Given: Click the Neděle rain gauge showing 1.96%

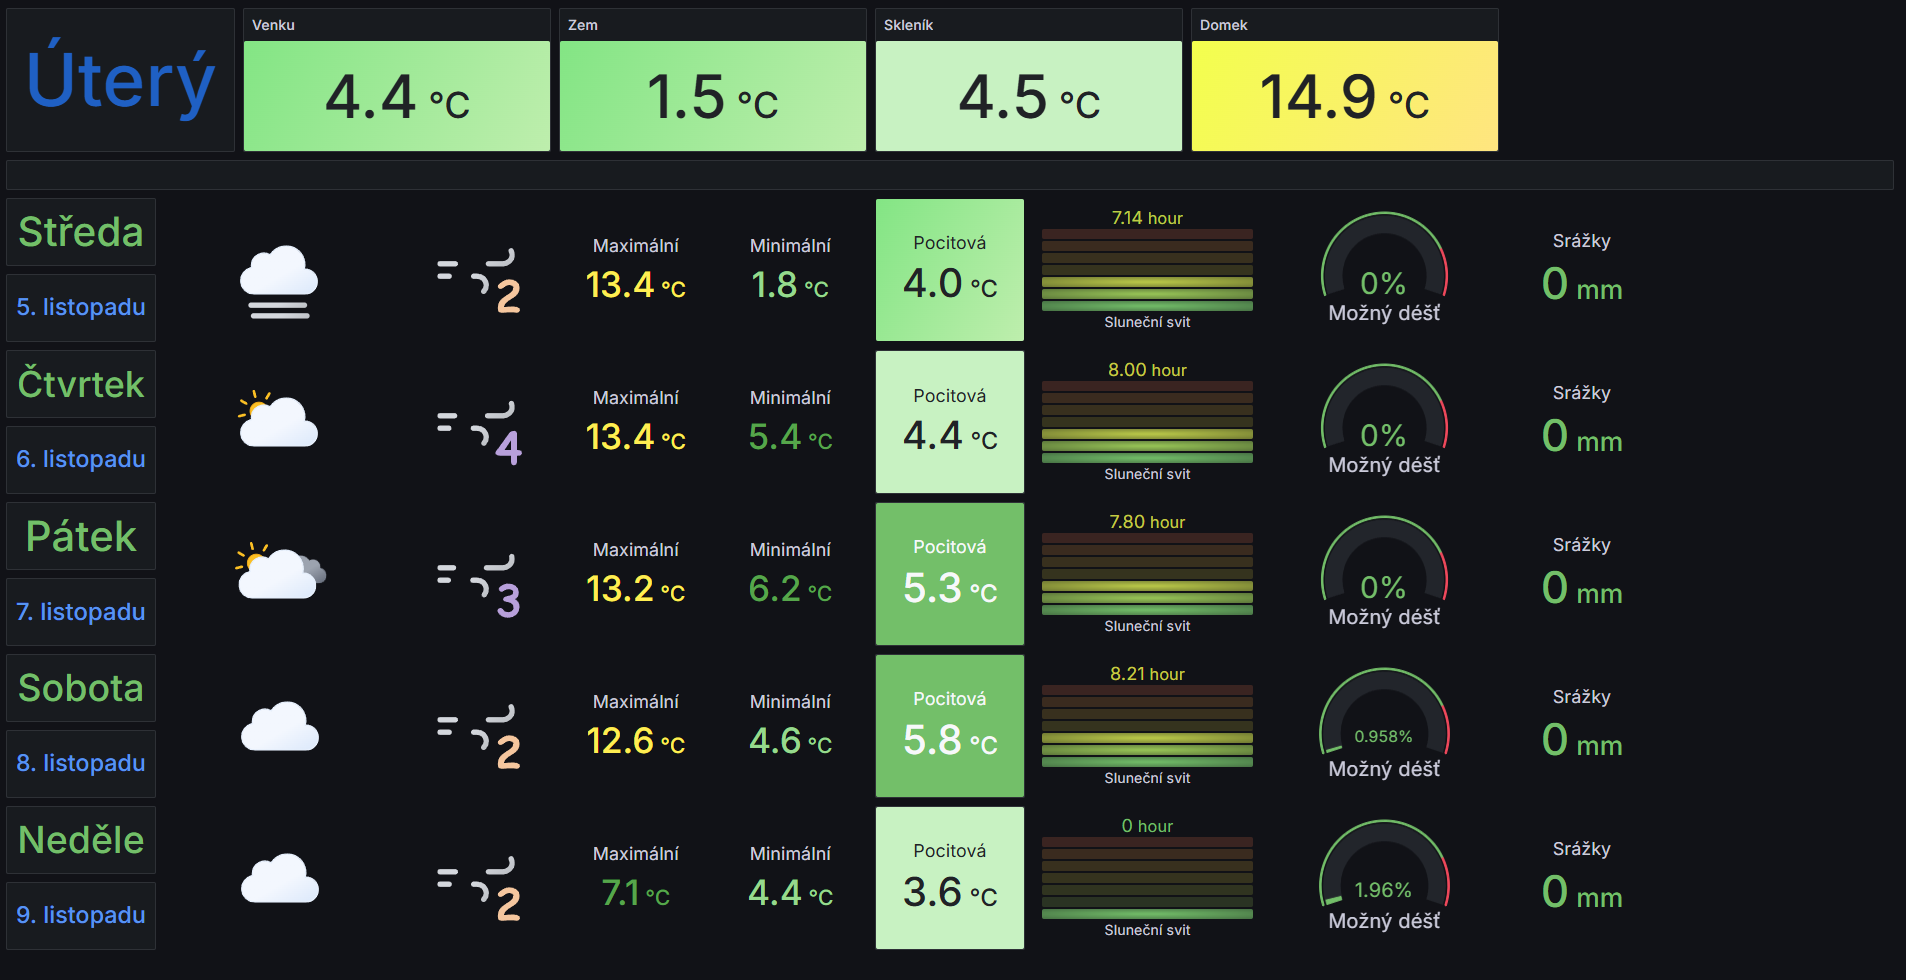Looking at the screenshot, I should point(1384,876).
